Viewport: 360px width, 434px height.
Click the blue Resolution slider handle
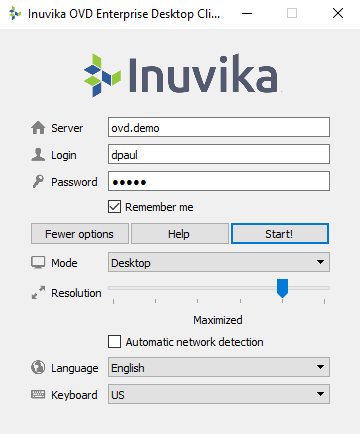pyautogui.click(x=282, y=288)
